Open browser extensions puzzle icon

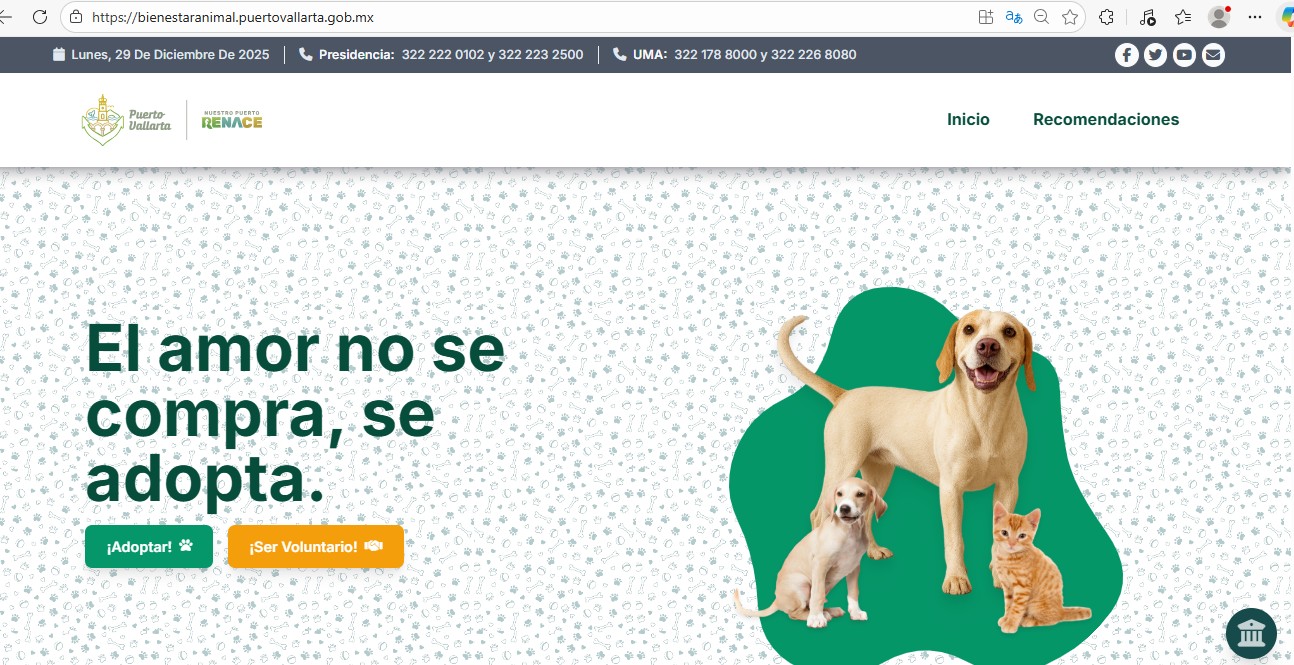pyautogui.click(x=1106, y=17)
